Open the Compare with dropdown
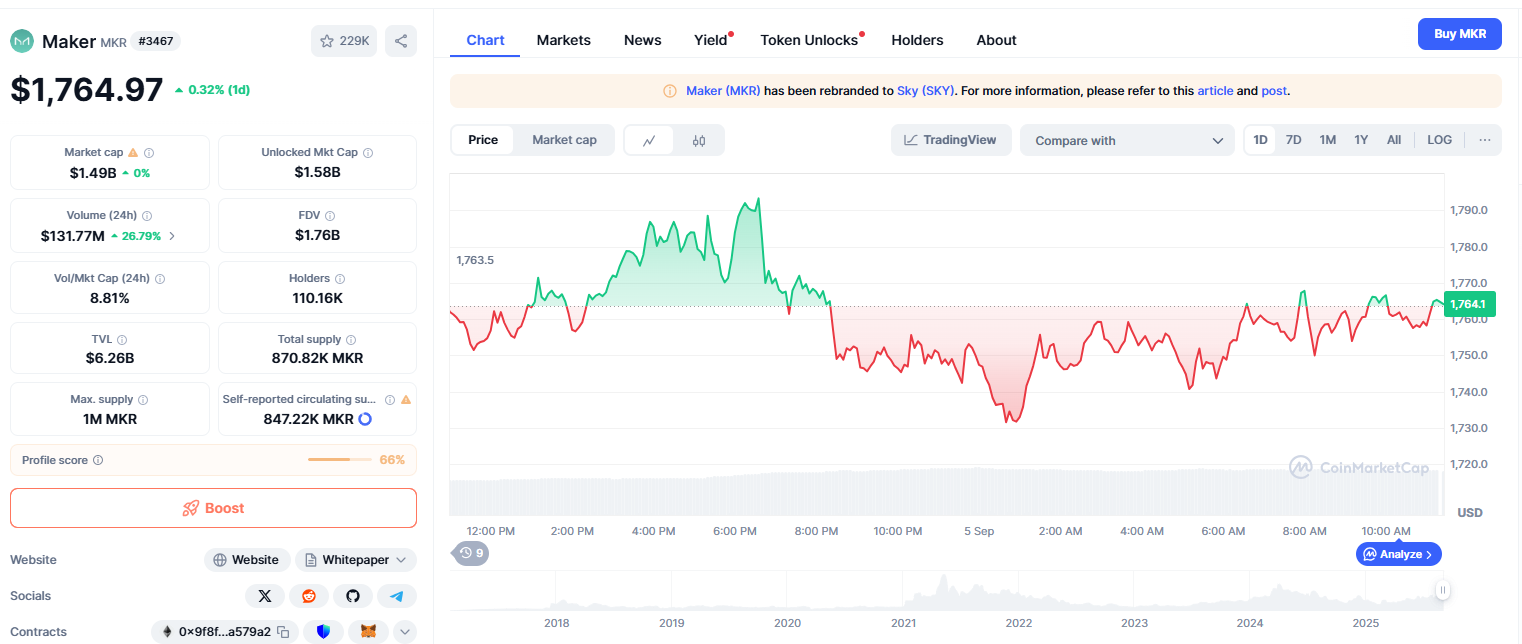Image resolution: width=1522 pixels, height=644 pixels. coord(1128,141)
